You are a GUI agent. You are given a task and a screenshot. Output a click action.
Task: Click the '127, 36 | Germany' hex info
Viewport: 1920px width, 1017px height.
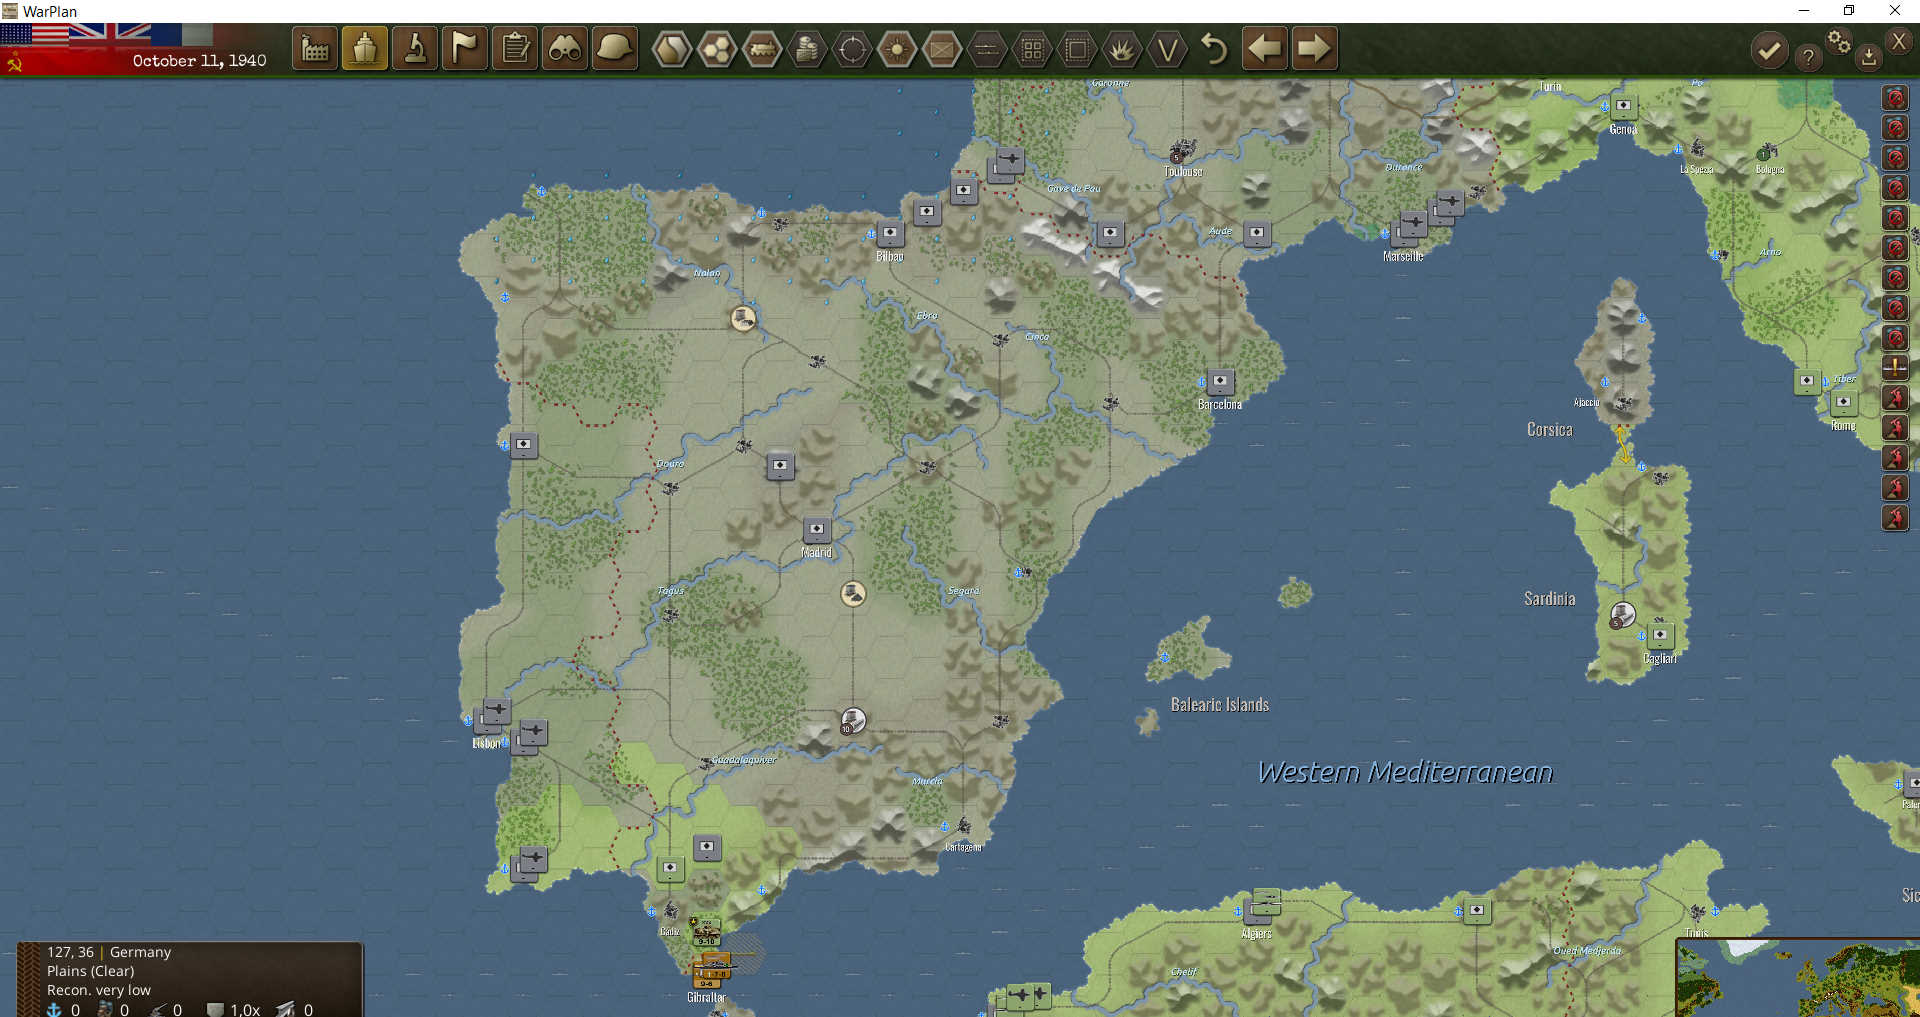[x=108, y=952]
